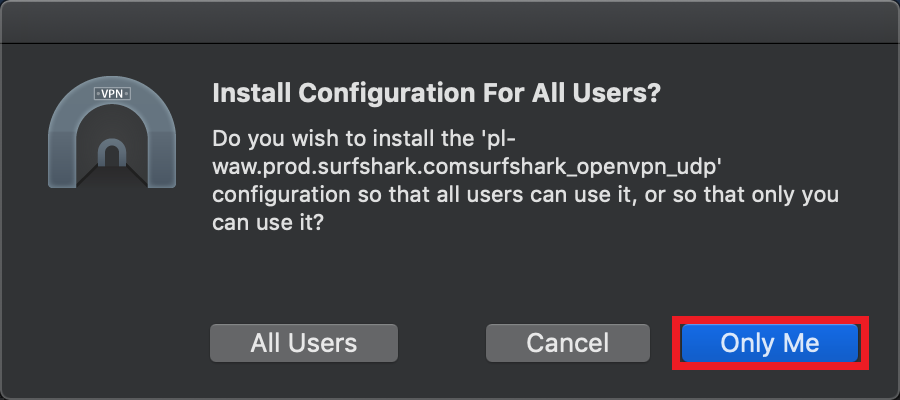Click the red highlight border around Only Me
The height and width of the screenshot is (400, 900).
pyautogui.click(x=770, y=319)
